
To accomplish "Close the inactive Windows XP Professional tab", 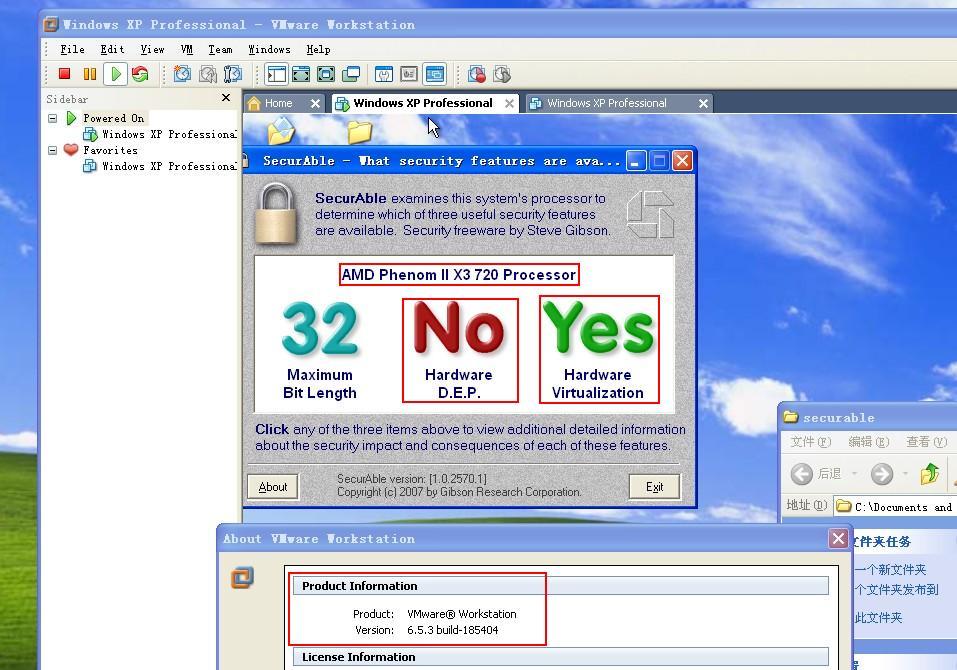I will click(703, 104).
